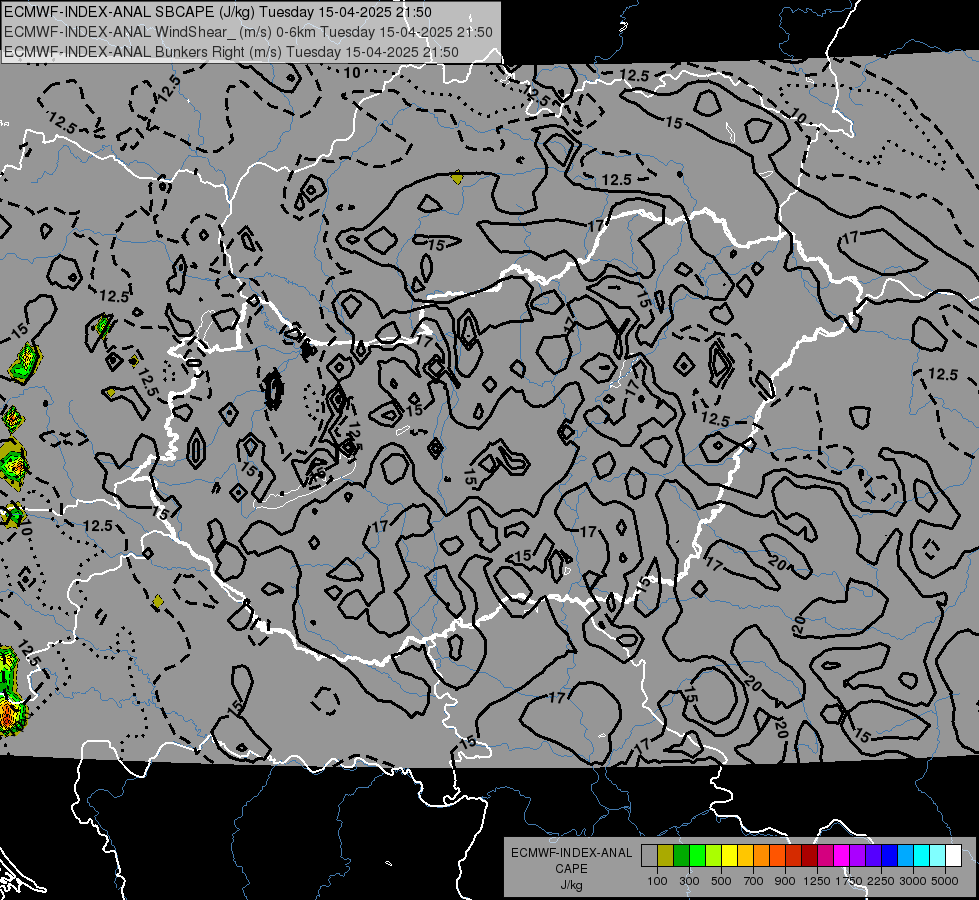
Task: Click the 500 legend tick value
Action: 721,881
